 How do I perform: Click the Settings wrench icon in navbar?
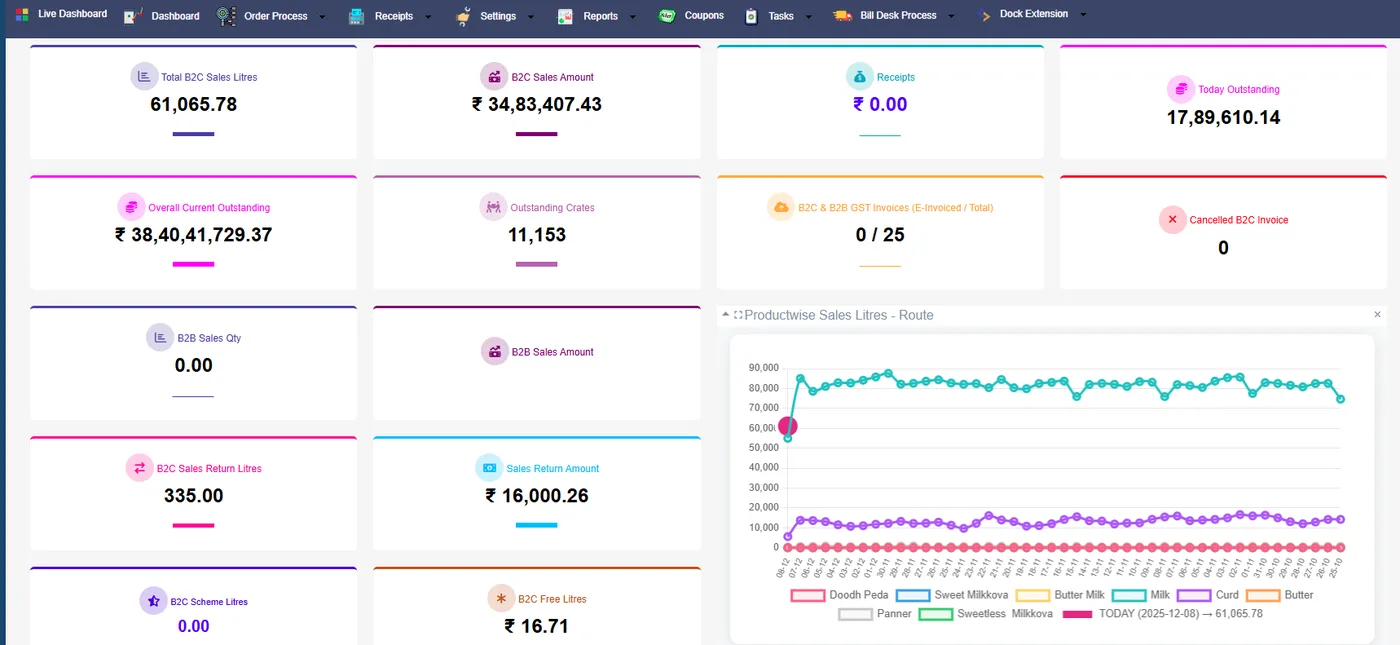tap(463, 16)
